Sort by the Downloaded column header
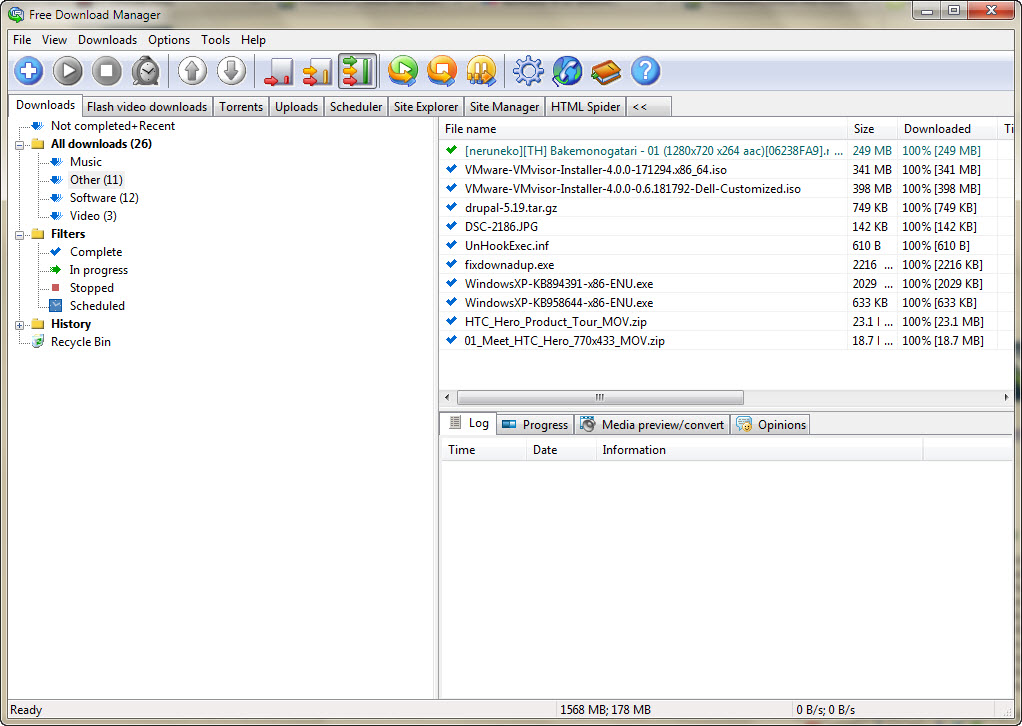The height and width of the screenshot is (726, 1022). point(947,129)
